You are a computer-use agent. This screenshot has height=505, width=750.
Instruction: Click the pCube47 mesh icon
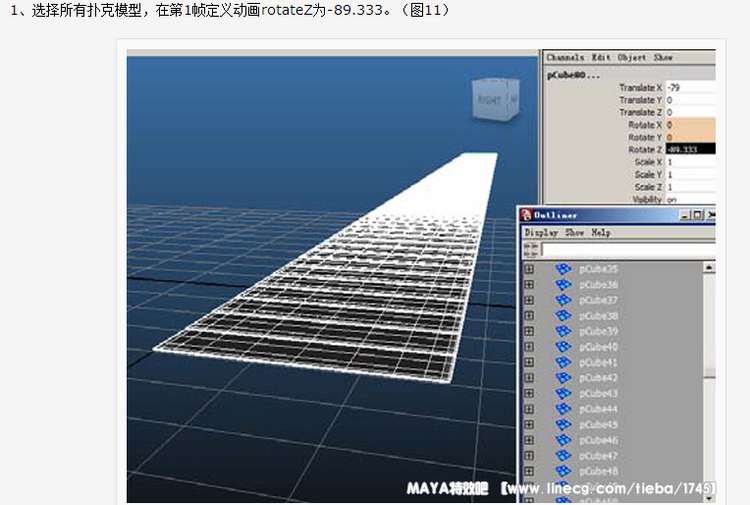pyautogui.click(x=563, y=456)
